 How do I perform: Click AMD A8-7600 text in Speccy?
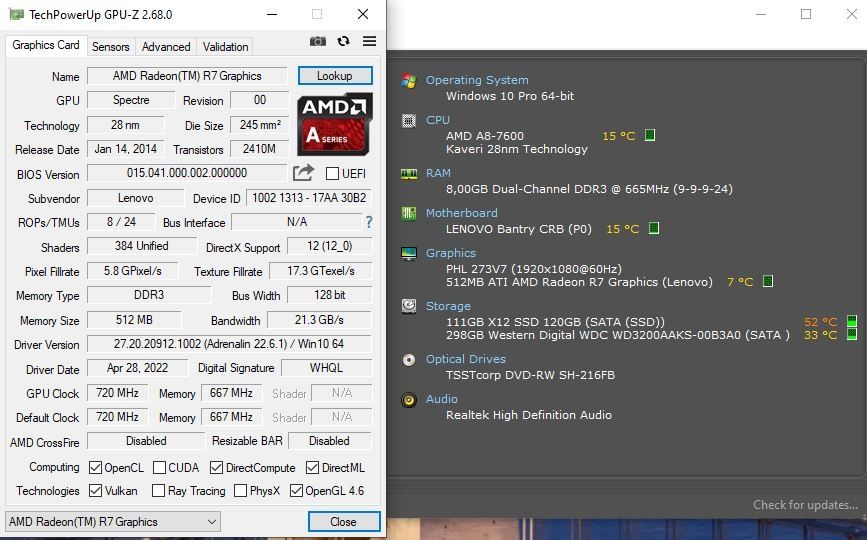[x=484, y=136]
